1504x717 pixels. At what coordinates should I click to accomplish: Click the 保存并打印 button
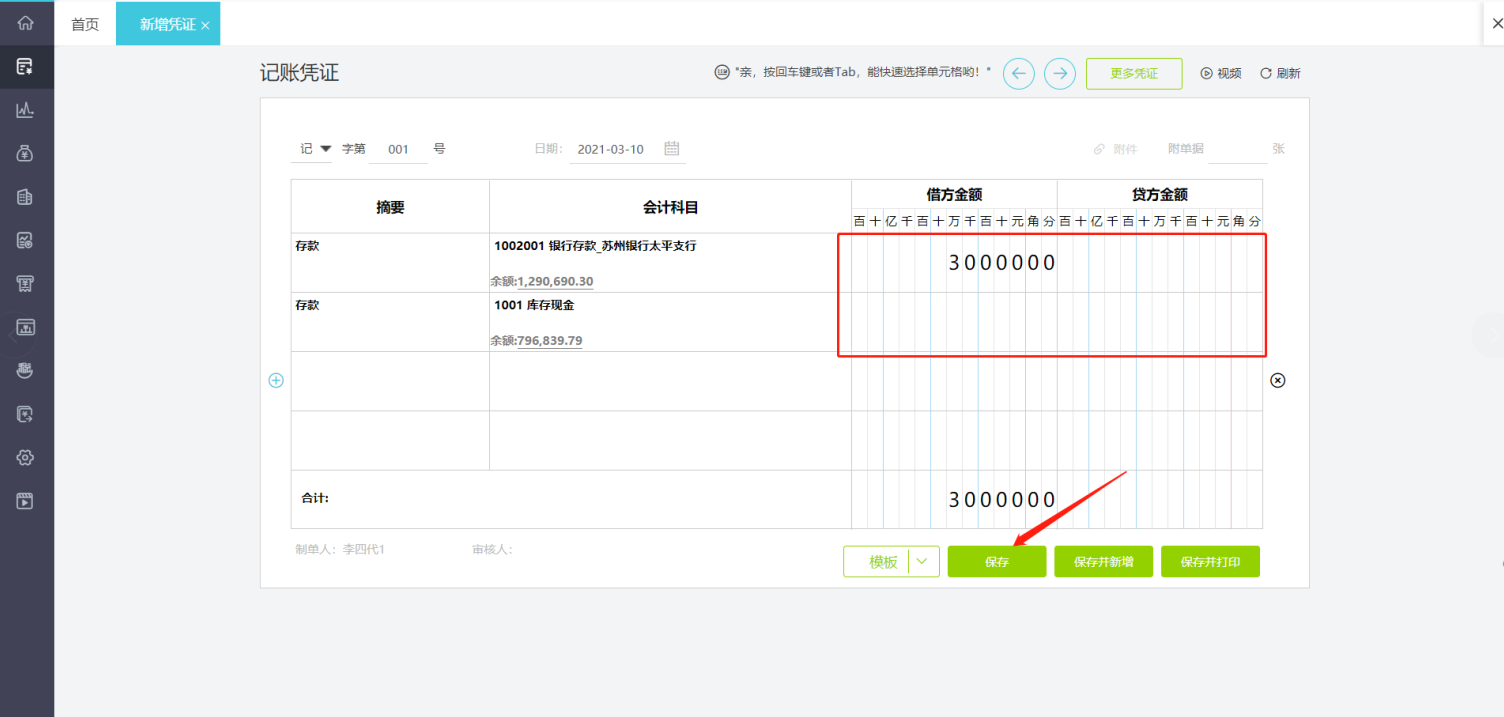pos(1210,562)
